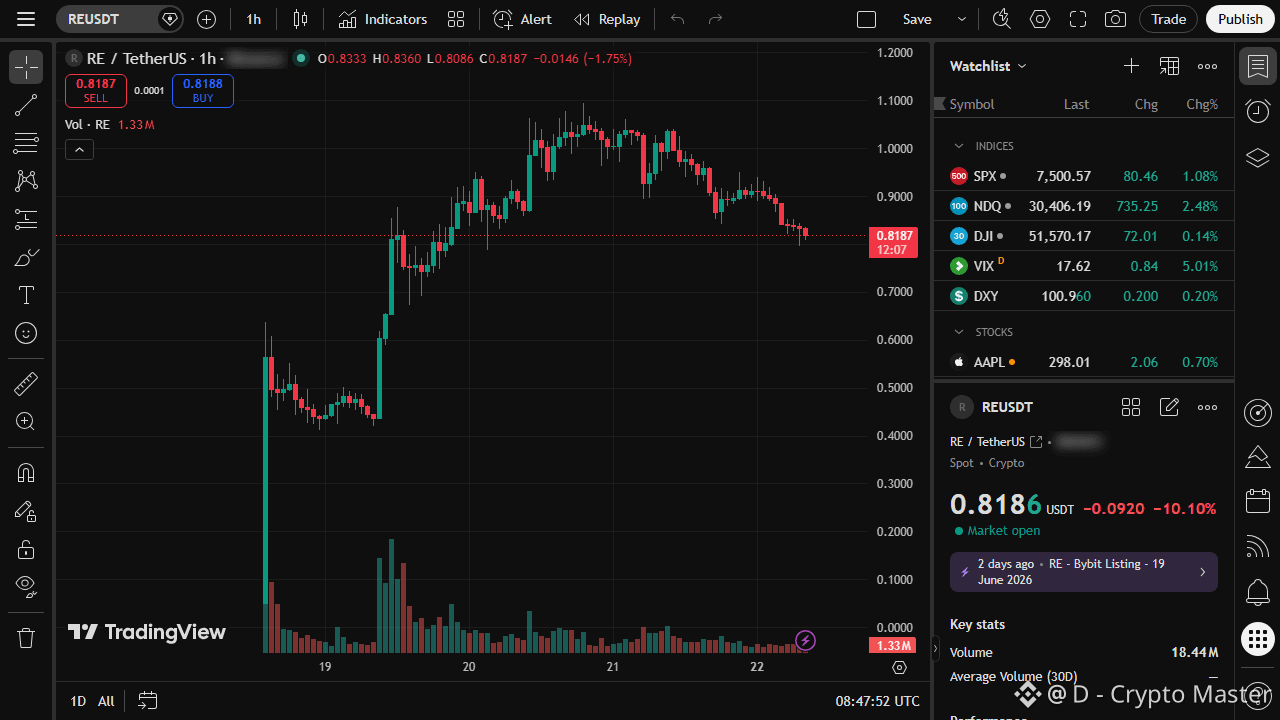Collapse the right sidebar handle

pyautogui.click(x=935, y=649)
